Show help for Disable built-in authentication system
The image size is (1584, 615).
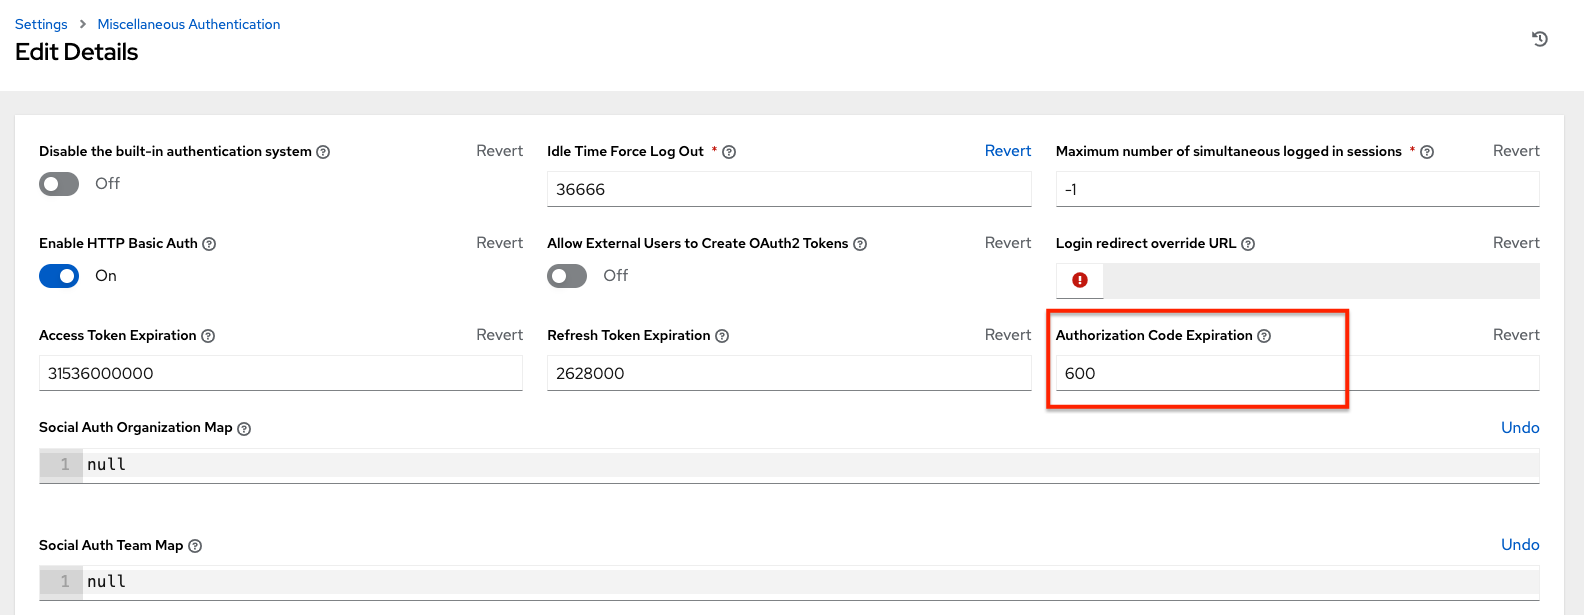[x=323, y=152]
